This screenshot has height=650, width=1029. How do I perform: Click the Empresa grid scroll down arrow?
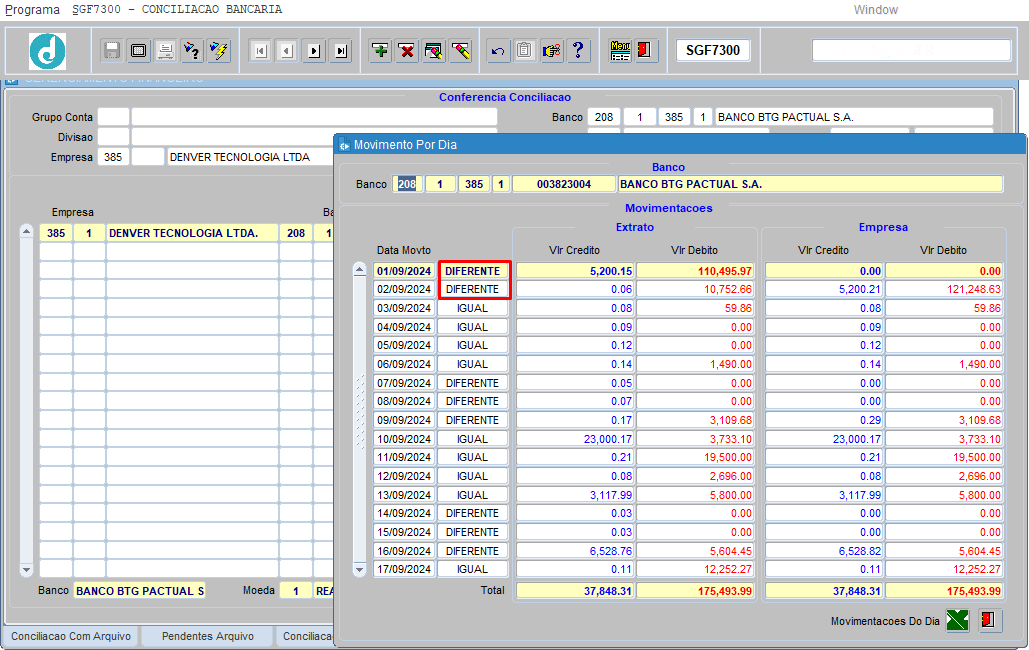[x=26, y=570]
